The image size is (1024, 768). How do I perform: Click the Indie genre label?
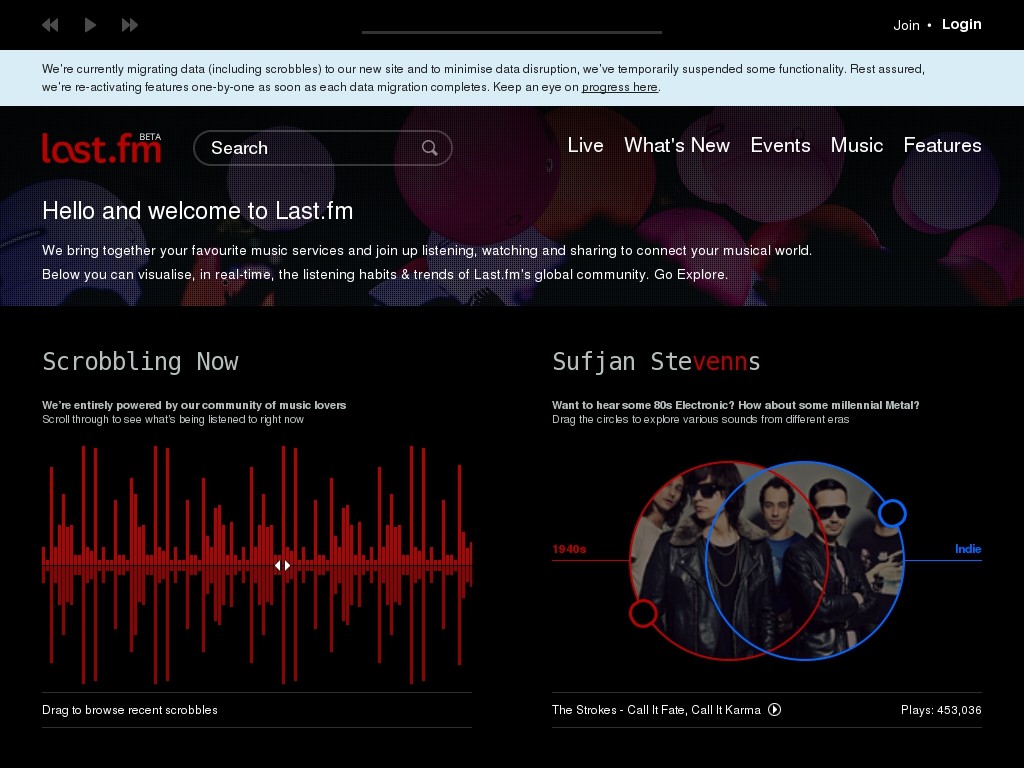coord(968,549)
